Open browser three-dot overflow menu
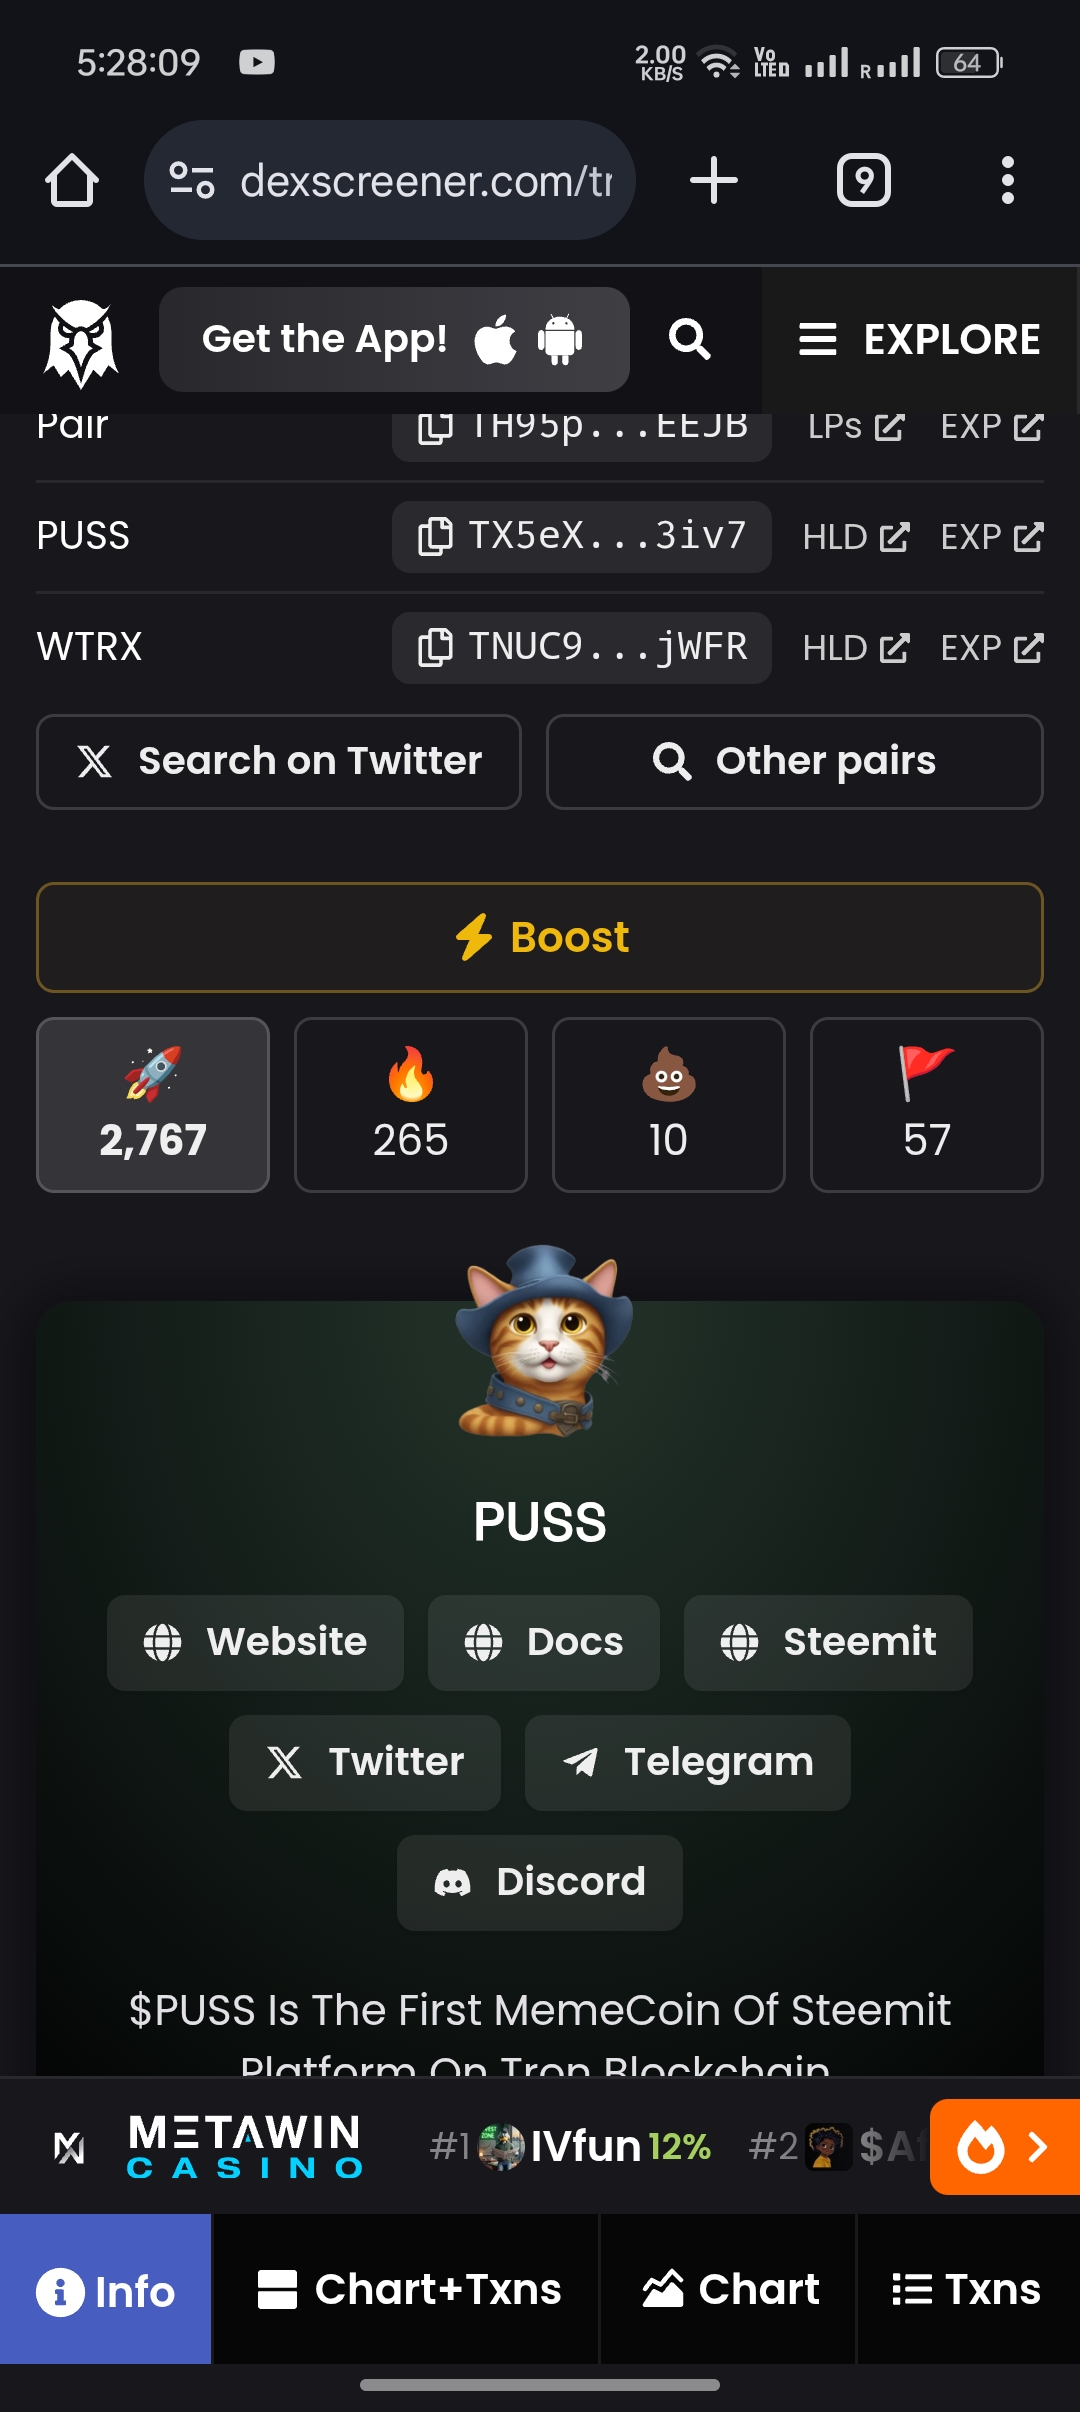 coord(1007,181)
